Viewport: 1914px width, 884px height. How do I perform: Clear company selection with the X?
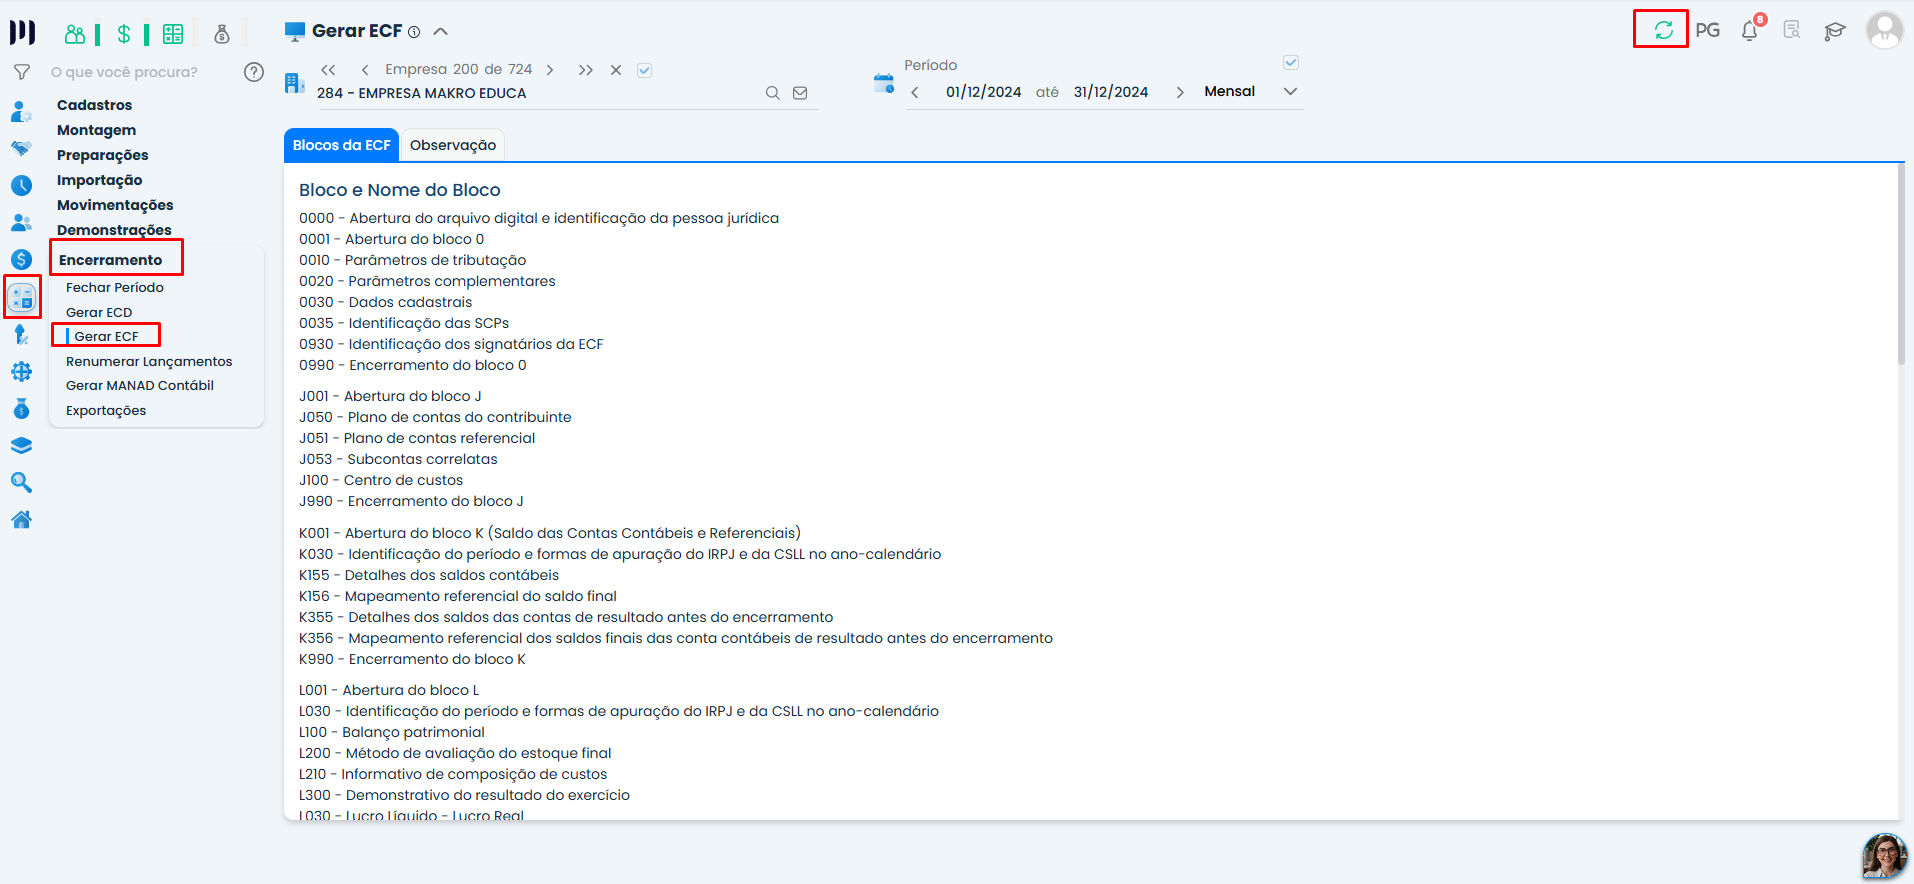click(616, 70)
